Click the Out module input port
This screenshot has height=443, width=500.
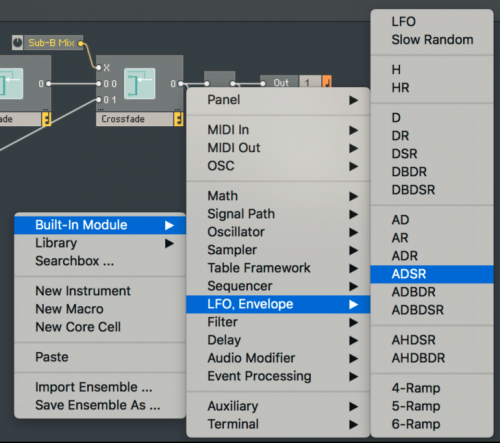[x=263, y=83]
